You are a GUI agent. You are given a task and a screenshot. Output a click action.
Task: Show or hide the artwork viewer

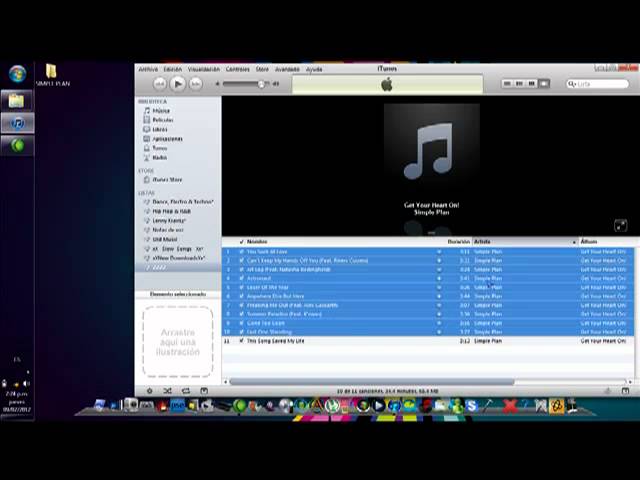pos(204,391)
